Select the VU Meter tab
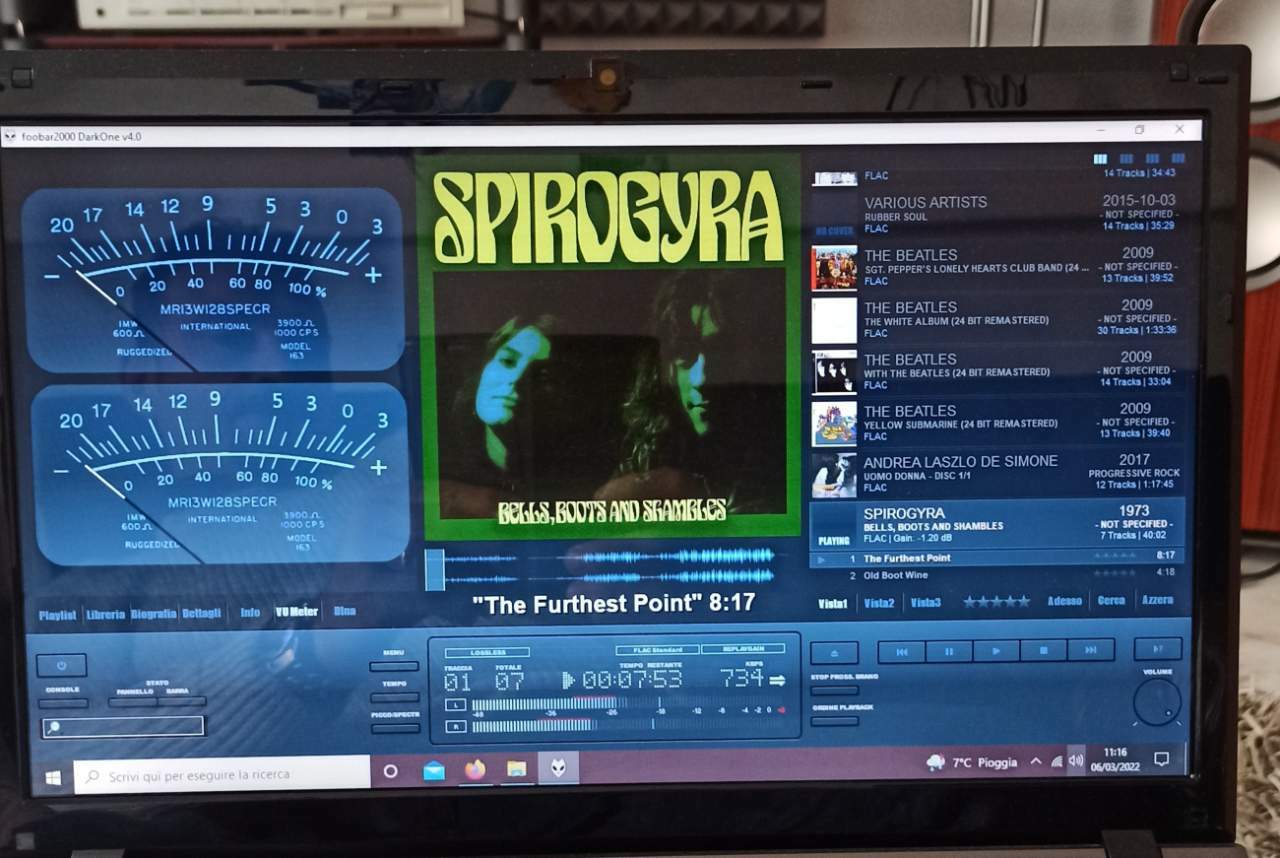This screenshot has height=858, width=1280. pyautogui.click(x=296, y=611)
